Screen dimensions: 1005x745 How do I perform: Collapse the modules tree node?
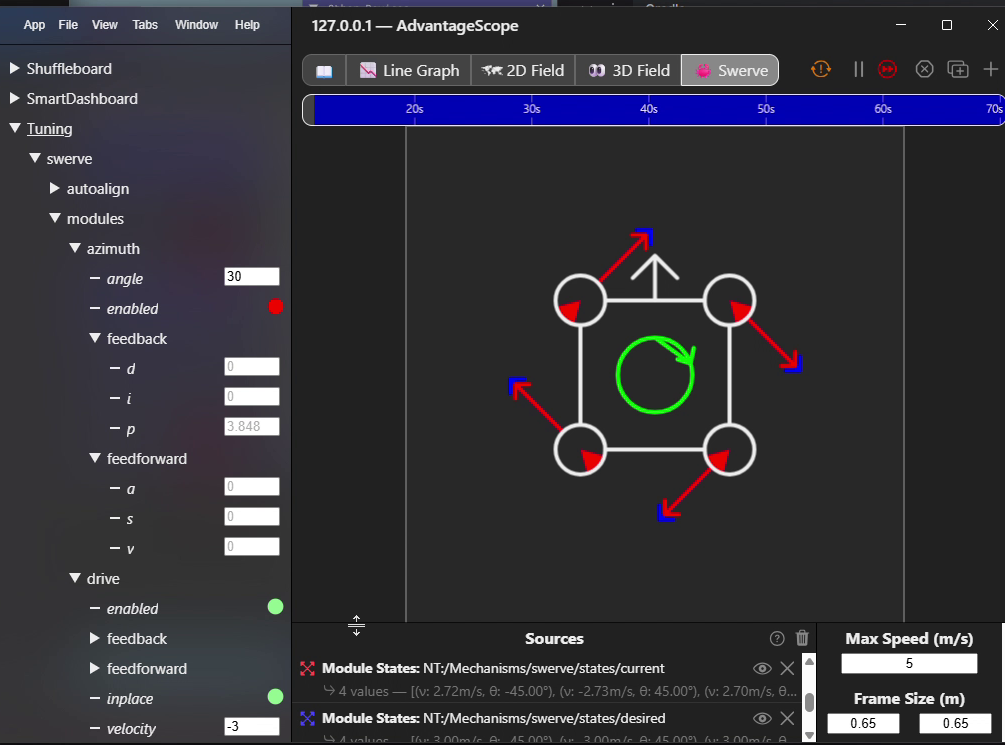click(x=55, y=218)
